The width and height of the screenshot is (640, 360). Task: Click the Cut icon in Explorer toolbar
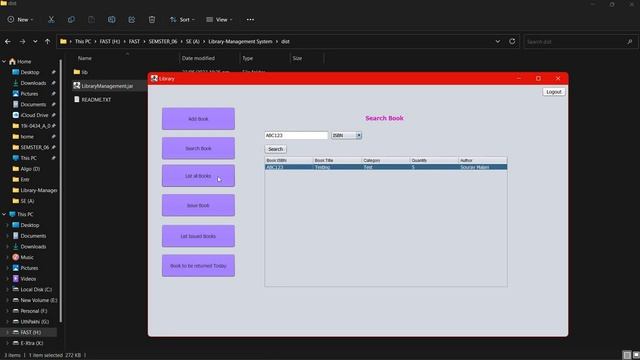pos(51,19)
